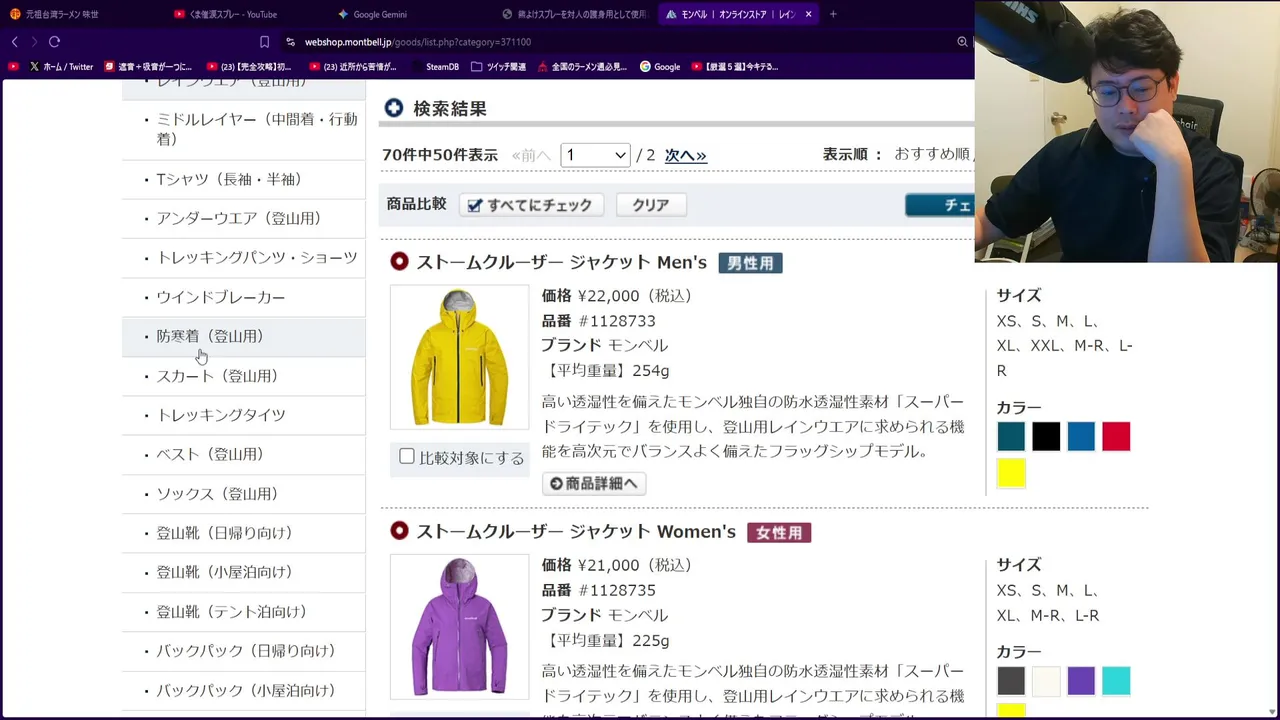Open site settings icon beside the URL
This screenshot has width=1280, height=720.
(290, 42)
